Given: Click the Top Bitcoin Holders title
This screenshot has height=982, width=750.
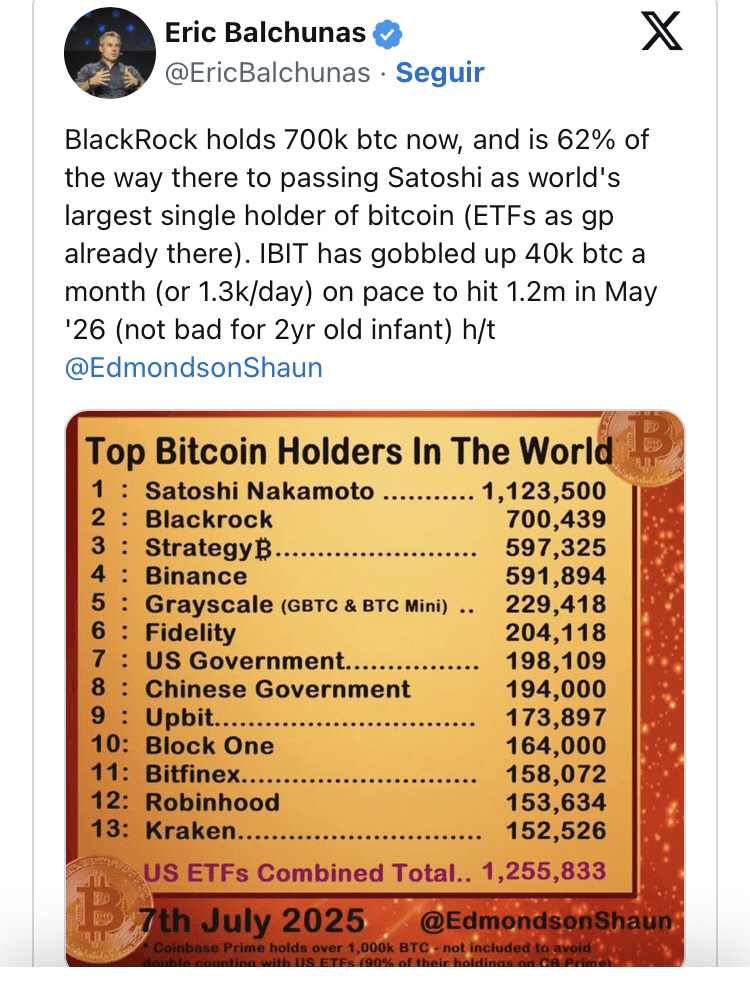Looking at the screenshot, I should (349, 451).
